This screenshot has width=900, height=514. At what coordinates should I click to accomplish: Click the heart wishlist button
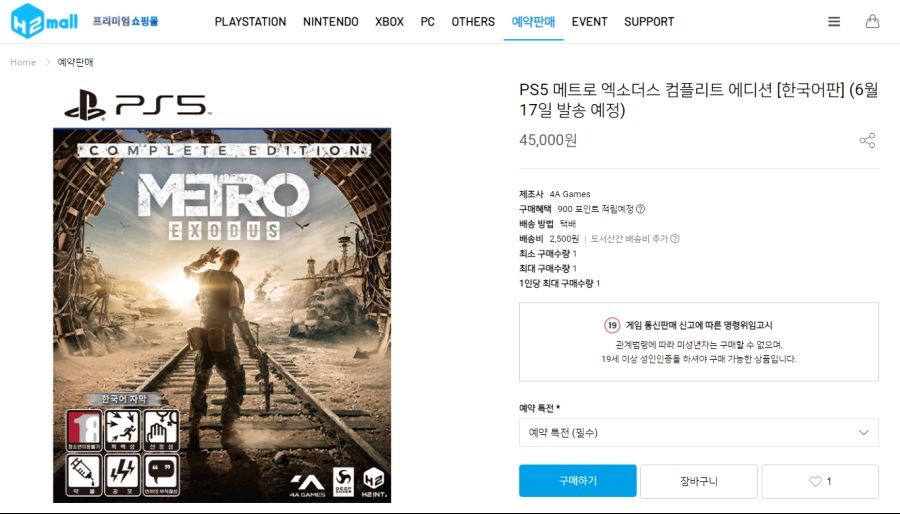(x=820, y=481)
